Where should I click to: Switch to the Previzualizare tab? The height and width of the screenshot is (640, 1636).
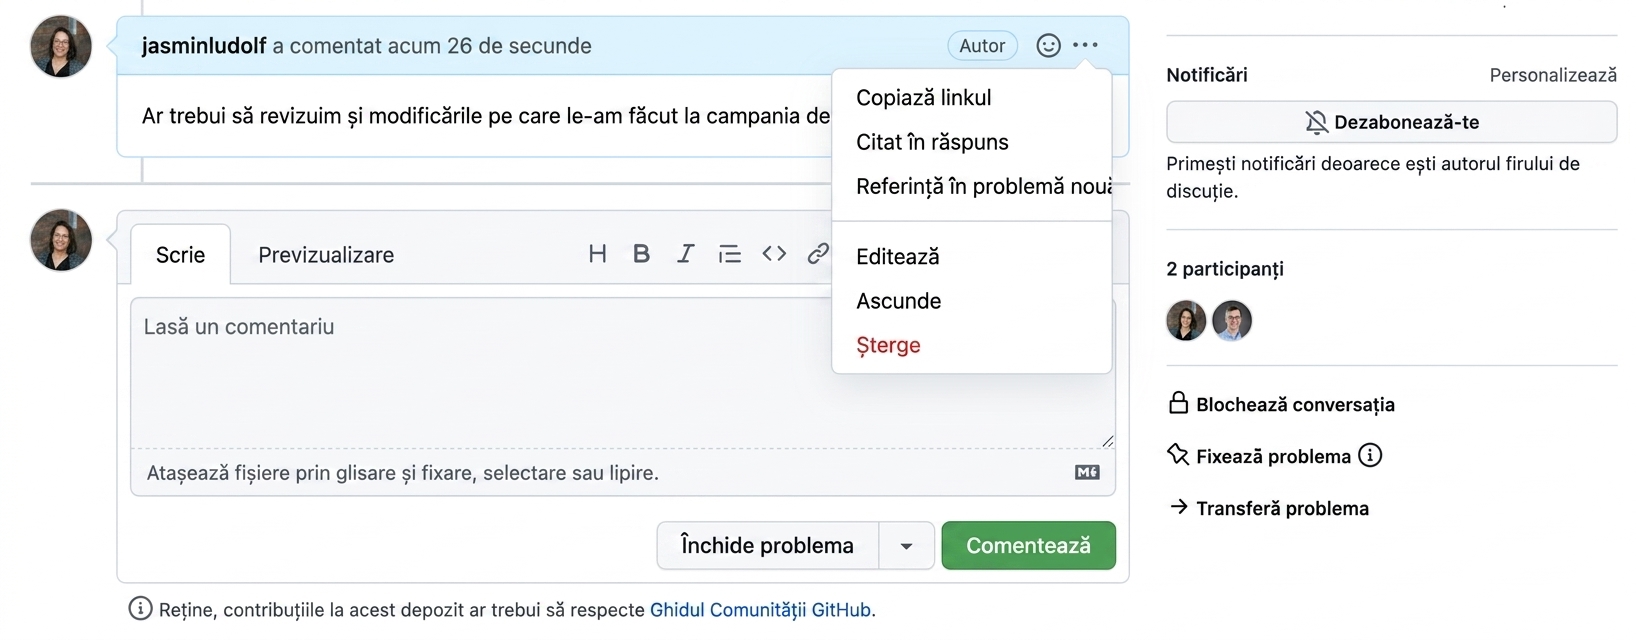coord(326,255)
